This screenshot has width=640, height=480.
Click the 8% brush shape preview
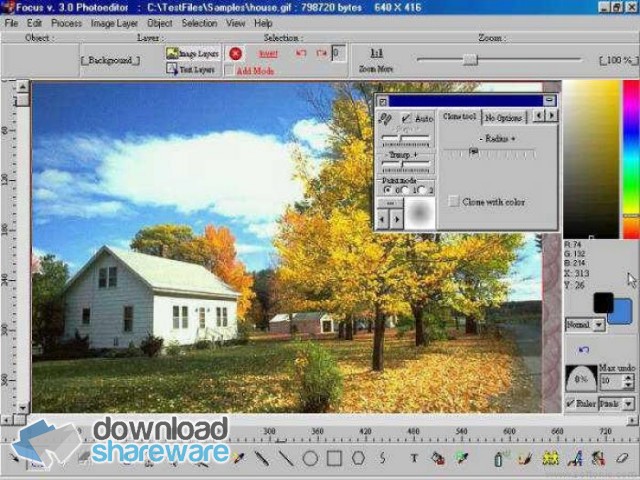pos(581,378)
